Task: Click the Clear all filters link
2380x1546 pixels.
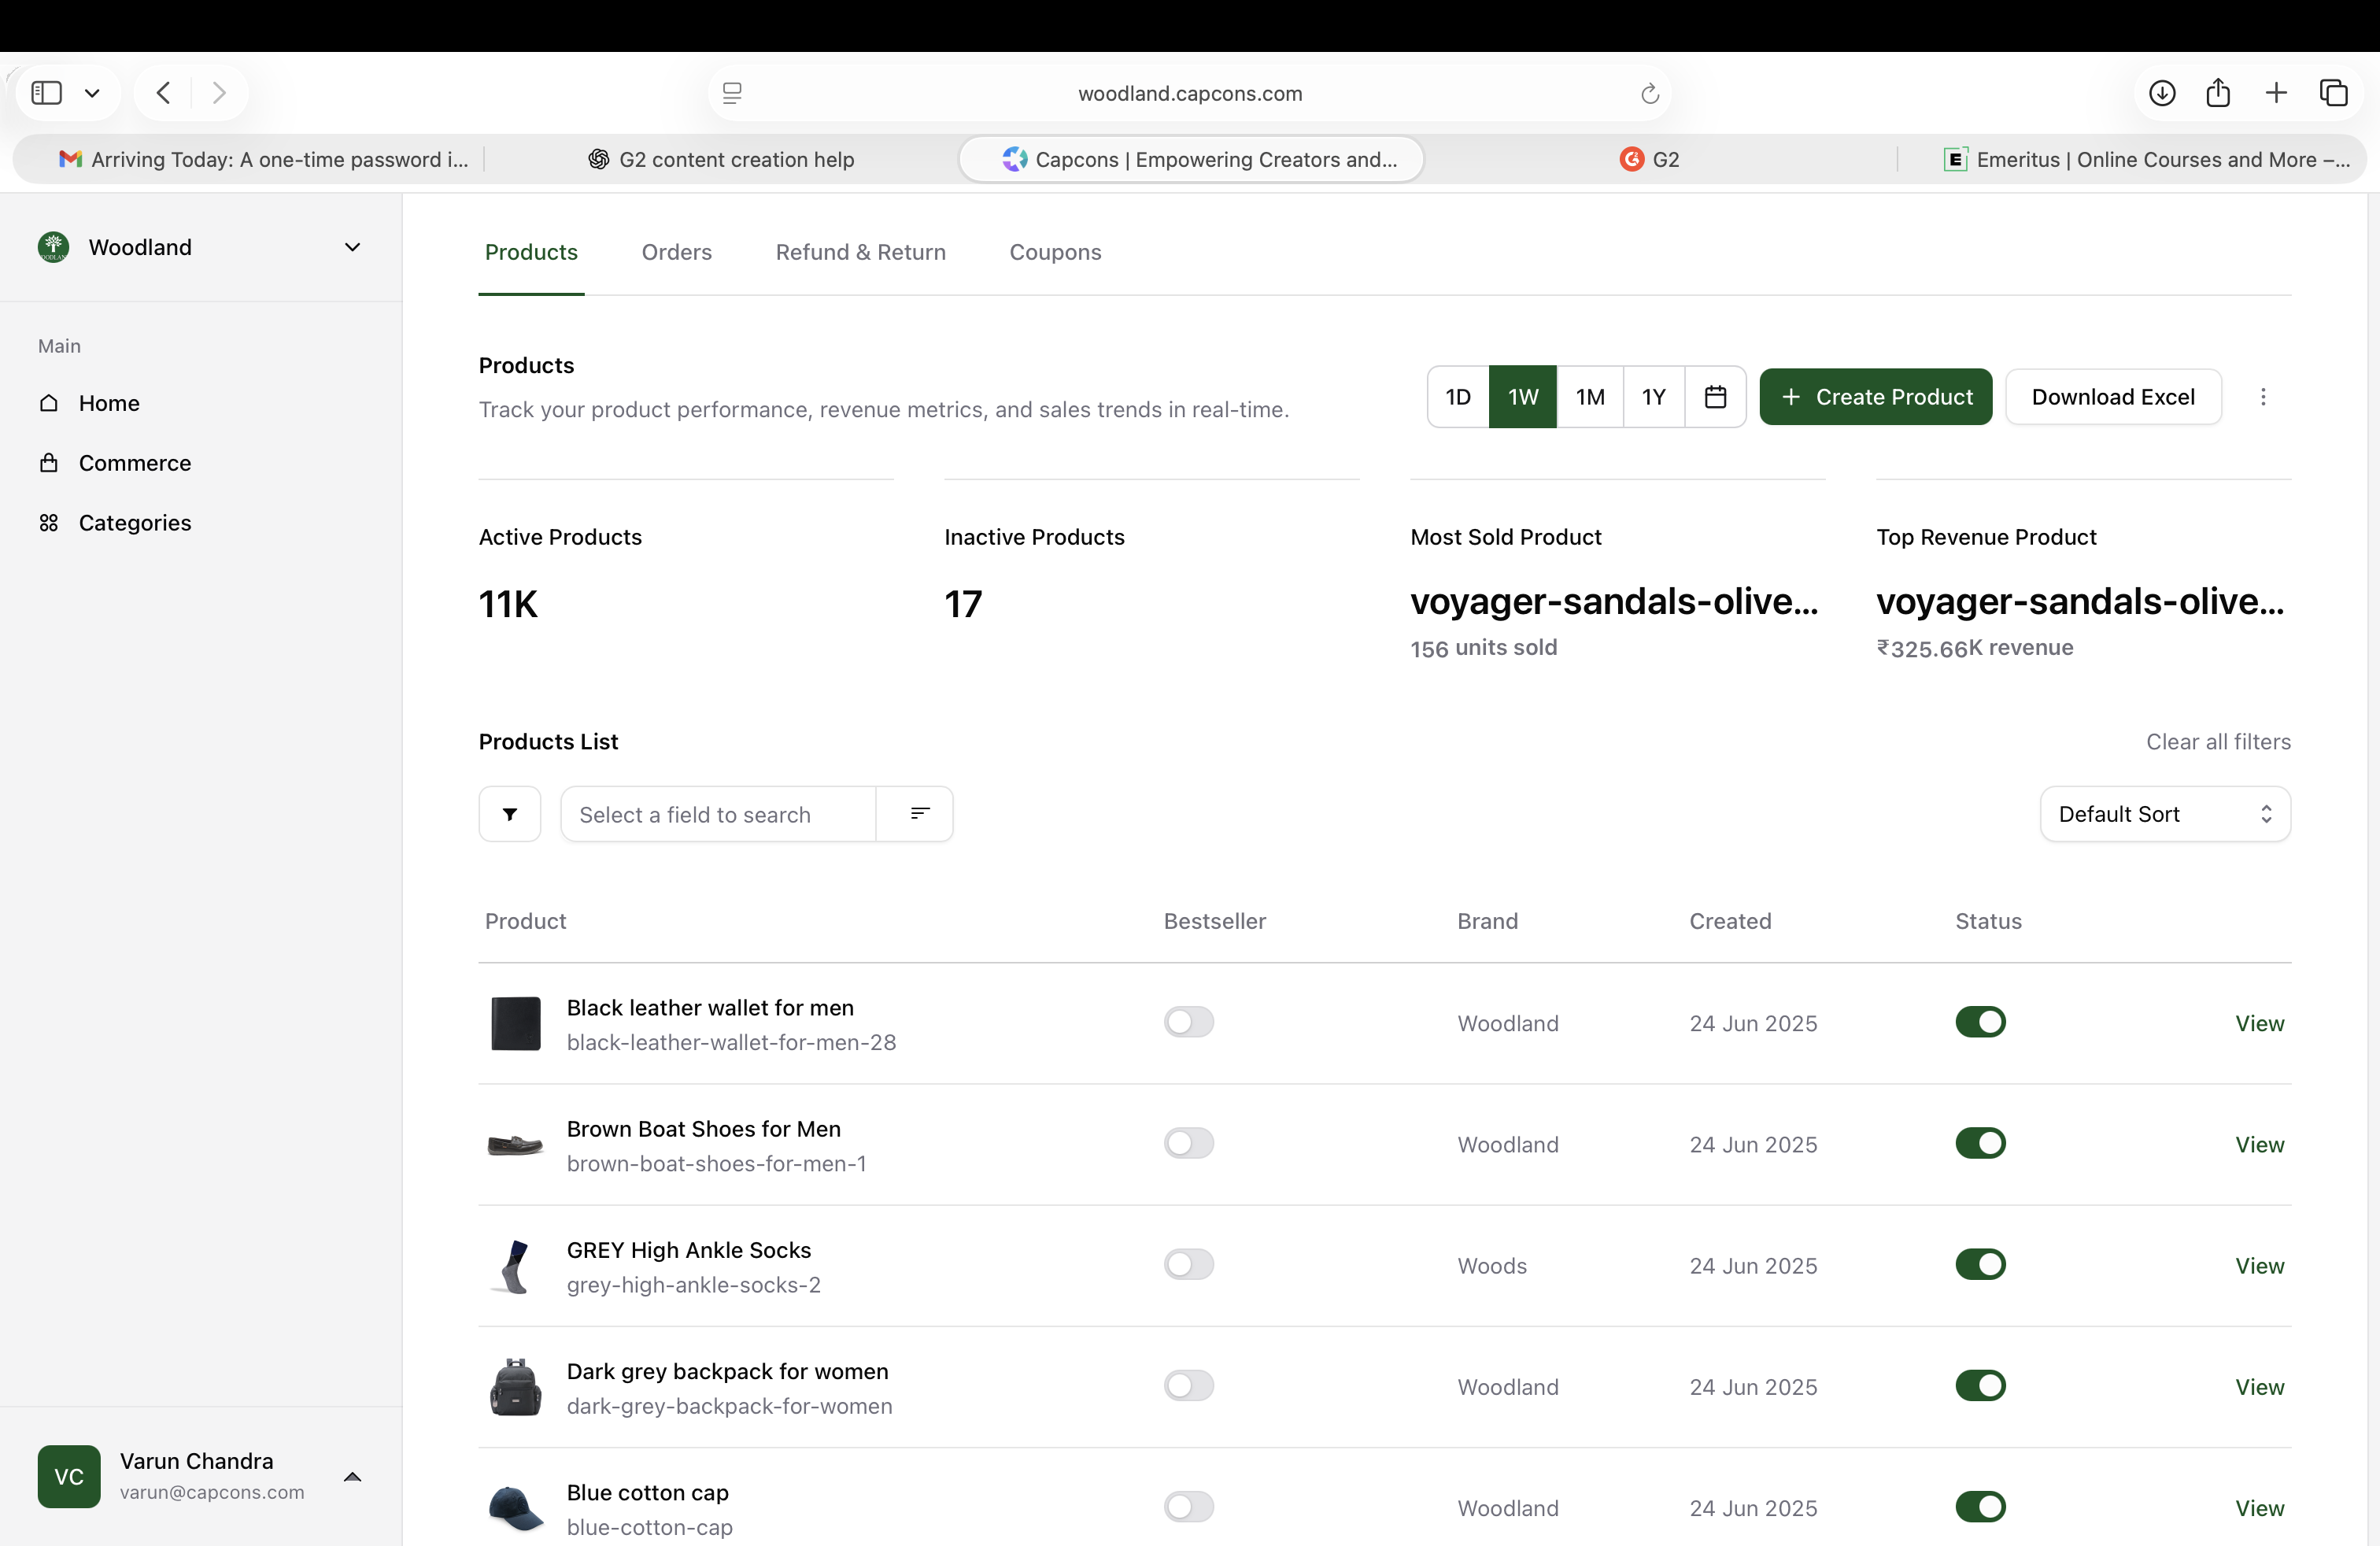Action: [2217, 741]
